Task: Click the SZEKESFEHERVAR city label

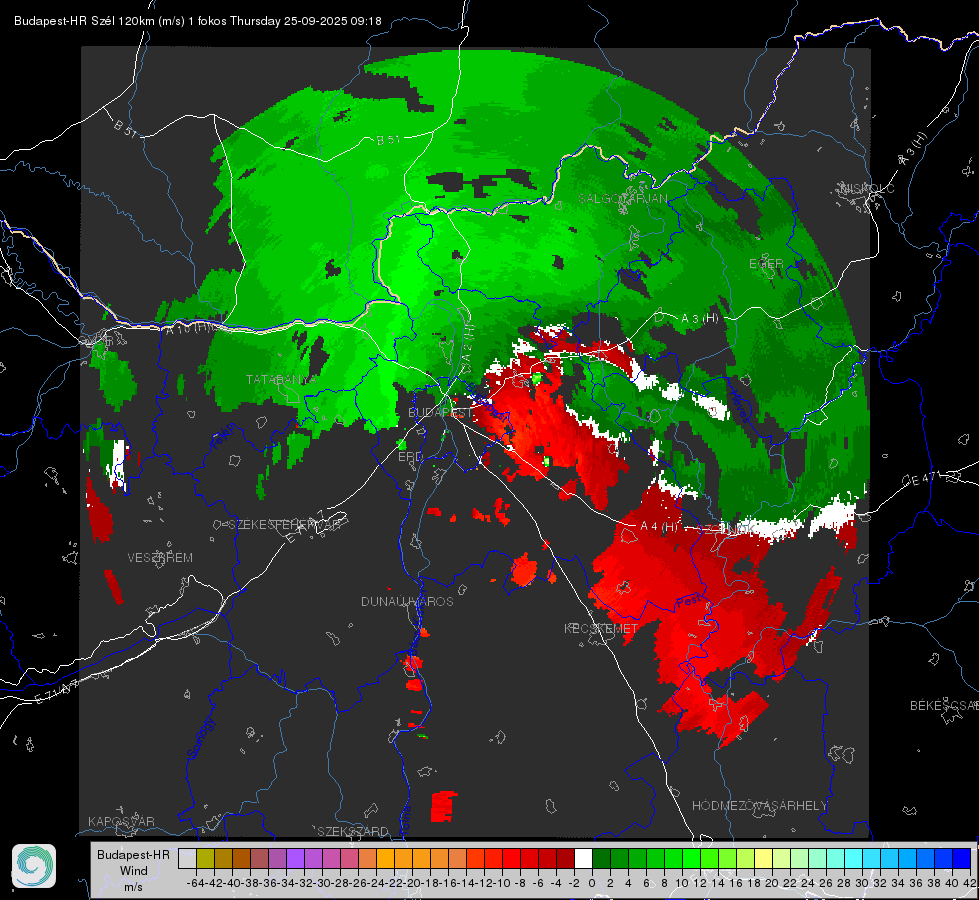Action: click(x=284, y=525)
